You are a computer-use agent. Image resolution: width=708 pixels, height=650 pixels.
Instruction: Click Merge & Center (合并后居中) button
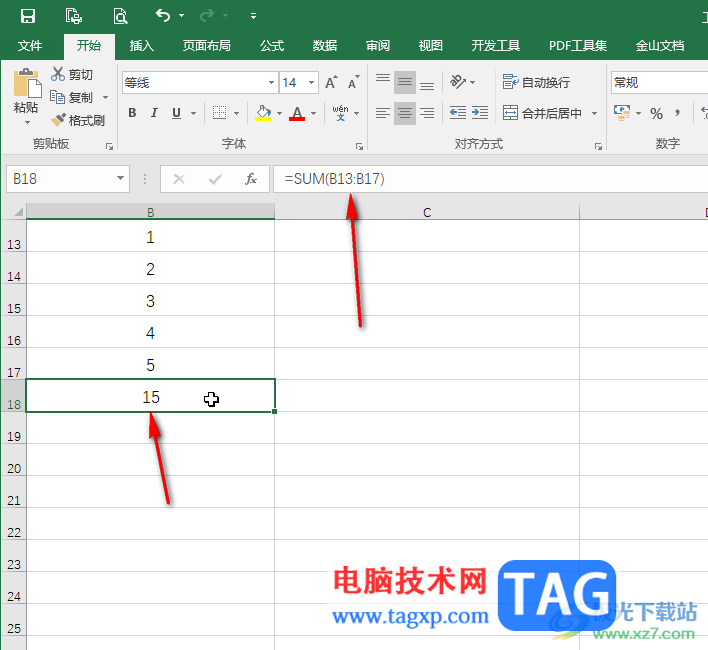542,113
